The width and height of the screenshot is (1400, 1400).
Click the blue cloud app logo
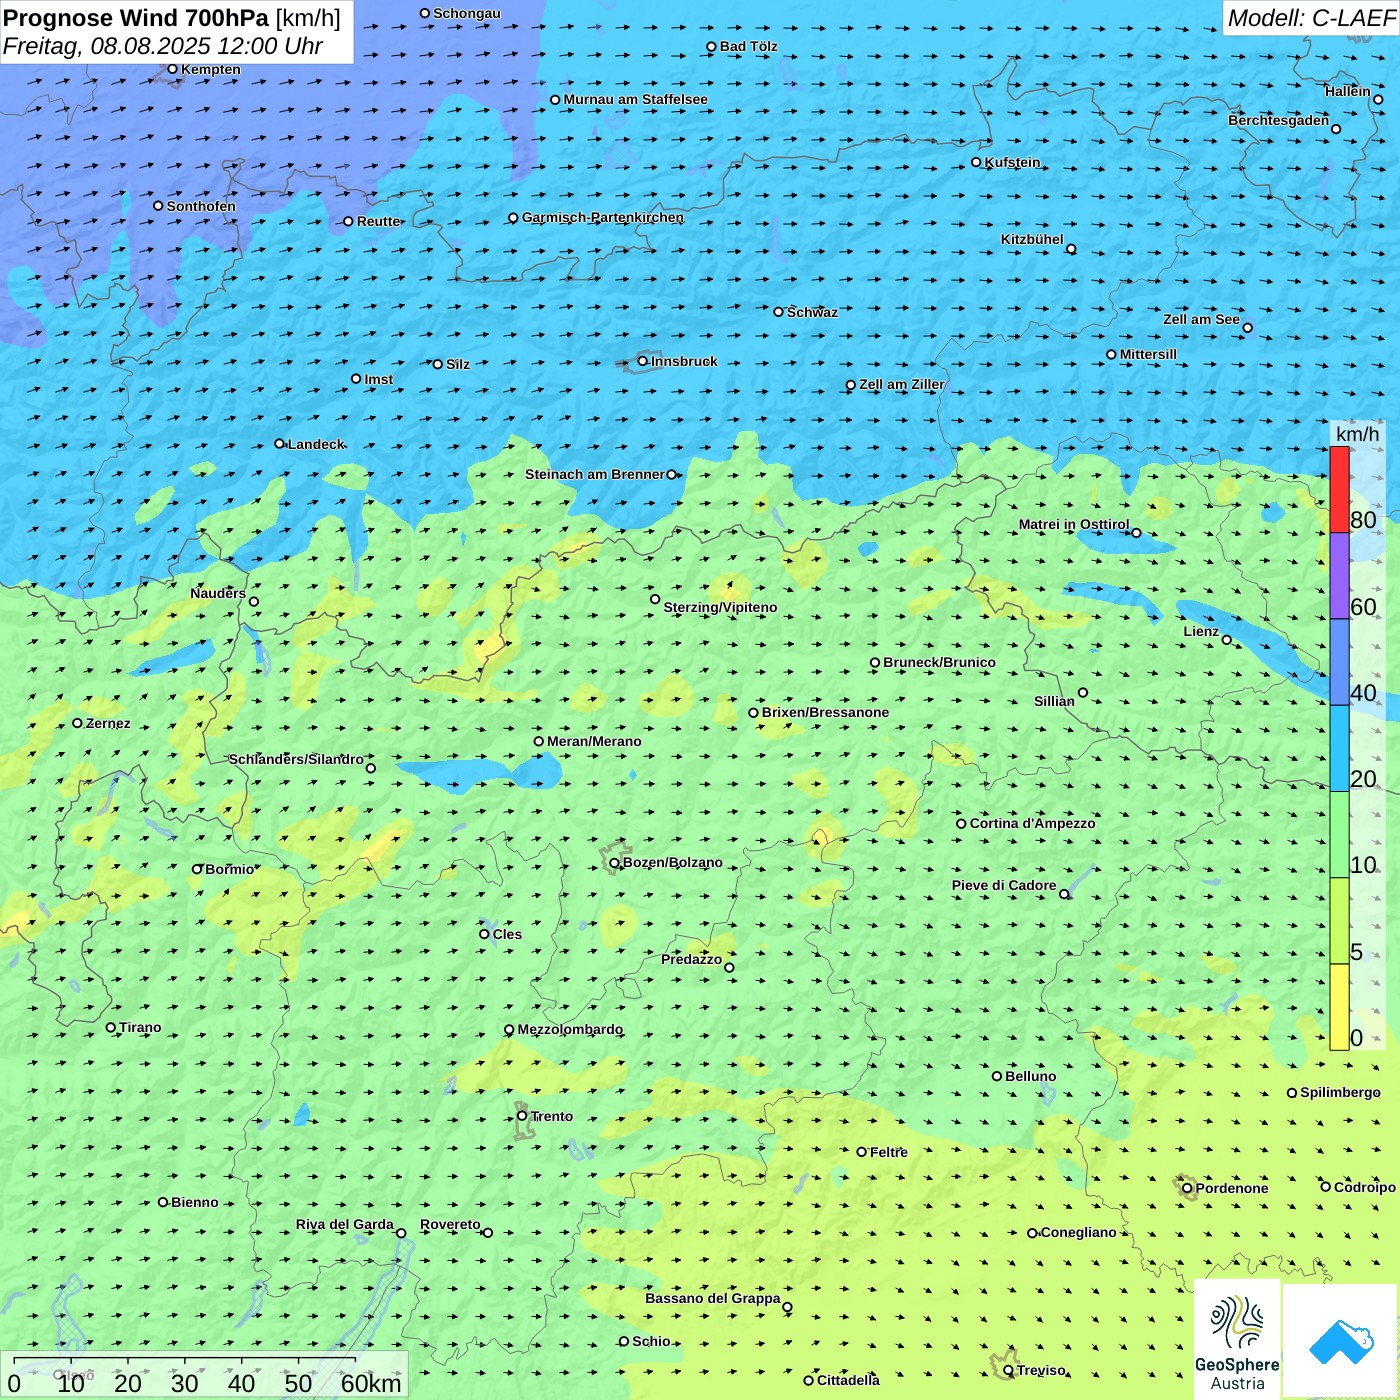click(1341, 1341)
